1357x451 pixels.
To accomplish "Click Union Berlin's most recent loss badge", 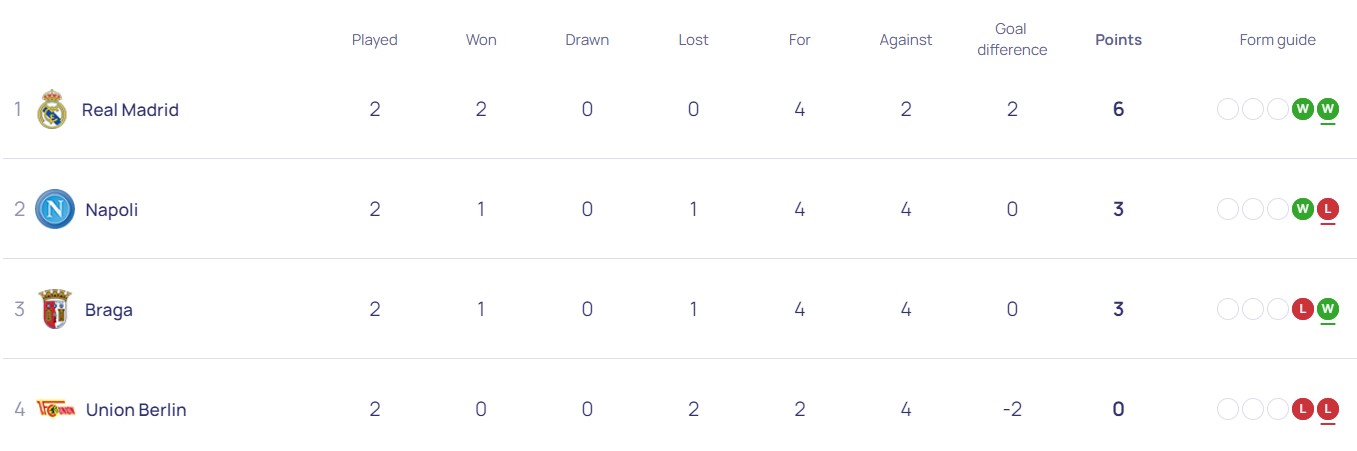I will click(x=1328, y=409).
